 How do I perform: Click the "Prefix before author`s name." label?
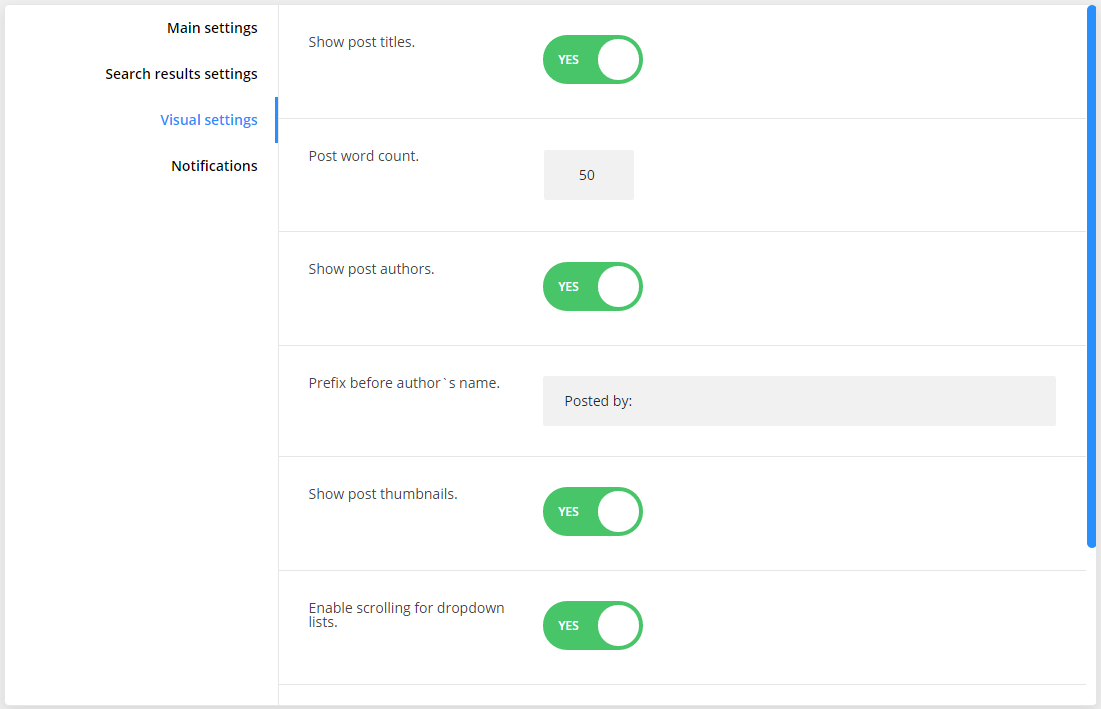click(404, 383)
